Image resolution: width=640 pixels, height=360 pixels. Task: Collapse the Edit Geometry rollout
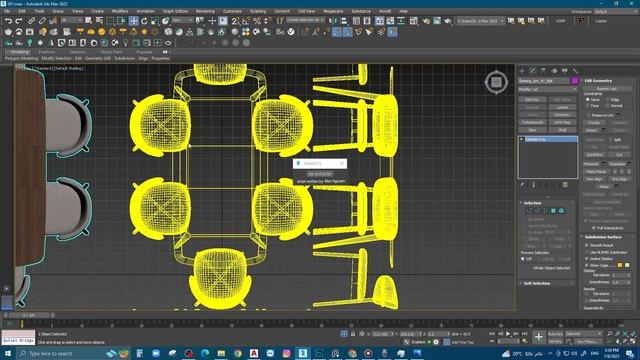point(598,81)
